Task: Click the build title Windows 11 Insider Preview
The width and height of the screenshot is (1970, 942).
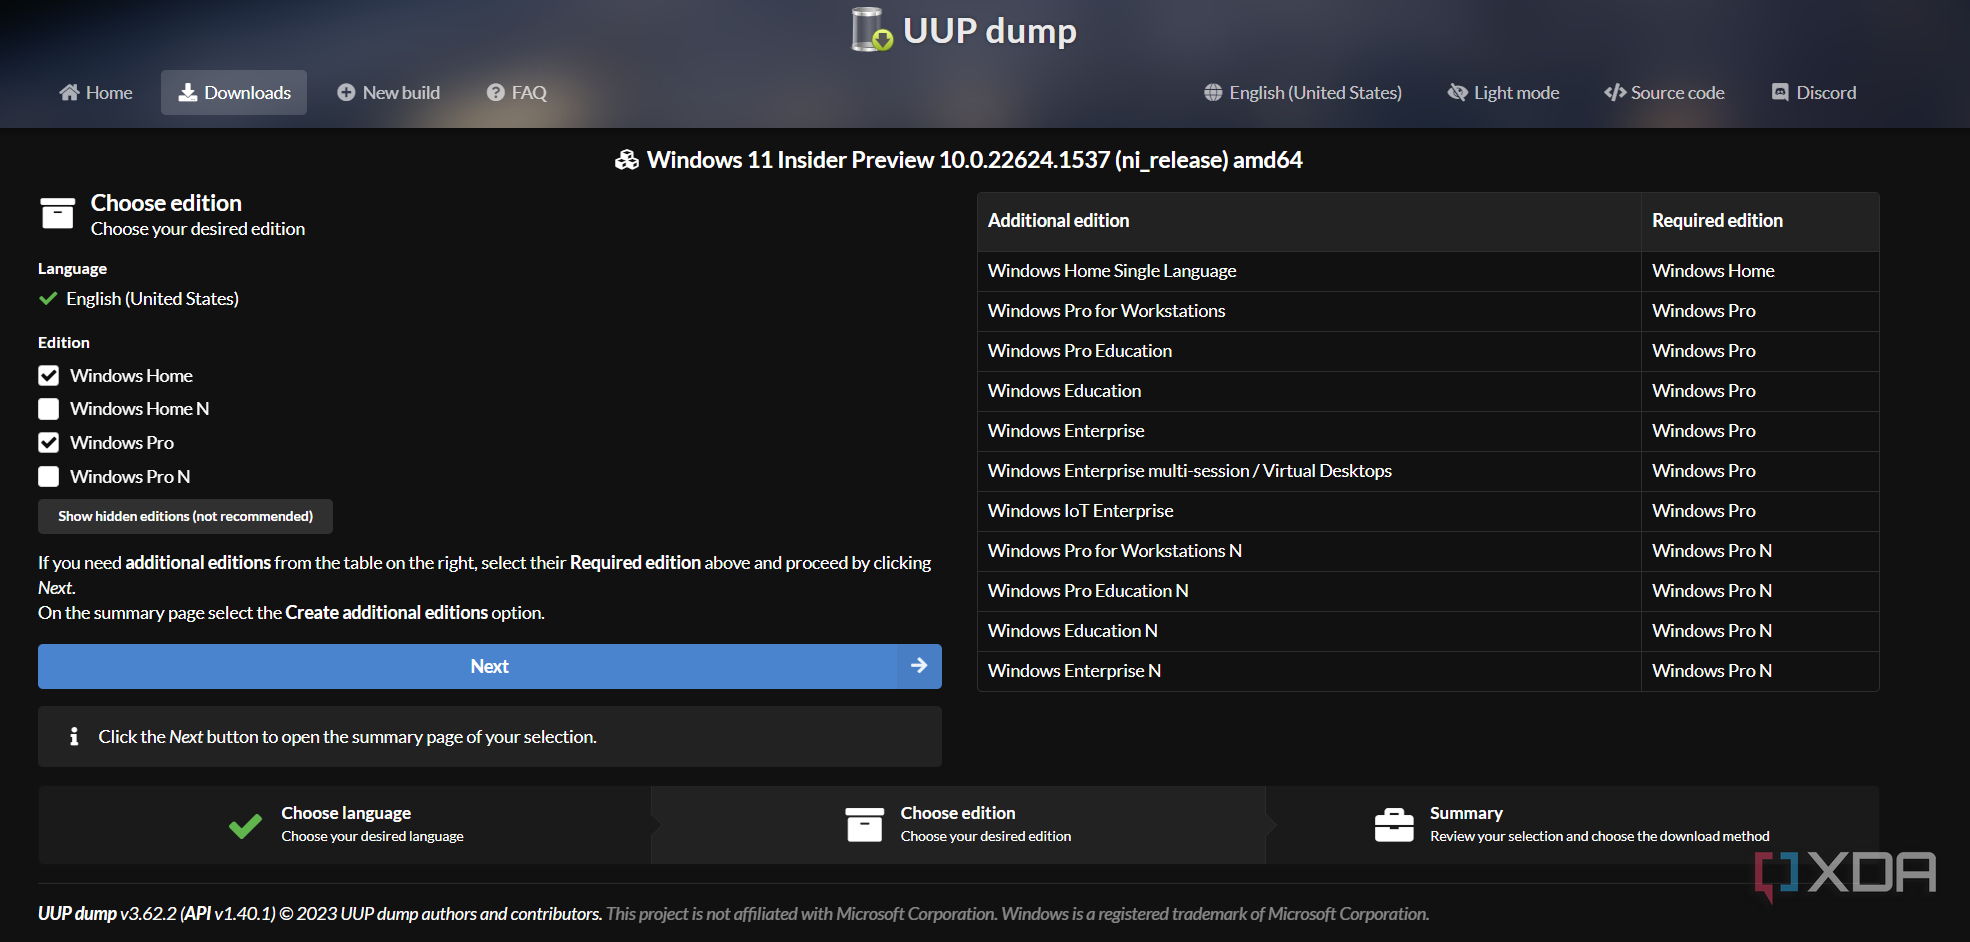Action: tap(974, 160)
